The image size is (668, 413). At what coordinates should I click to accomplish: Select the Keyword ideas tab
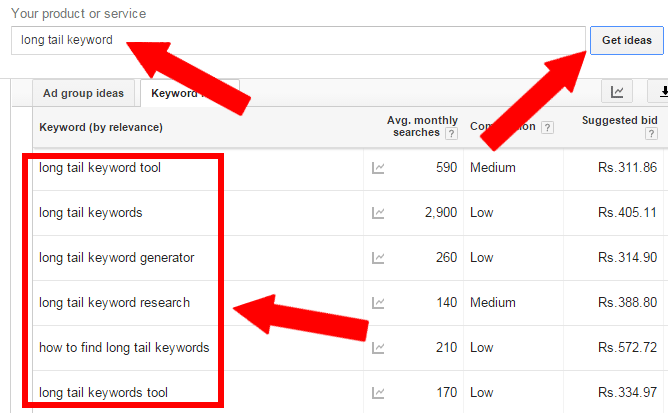(190, 93)
